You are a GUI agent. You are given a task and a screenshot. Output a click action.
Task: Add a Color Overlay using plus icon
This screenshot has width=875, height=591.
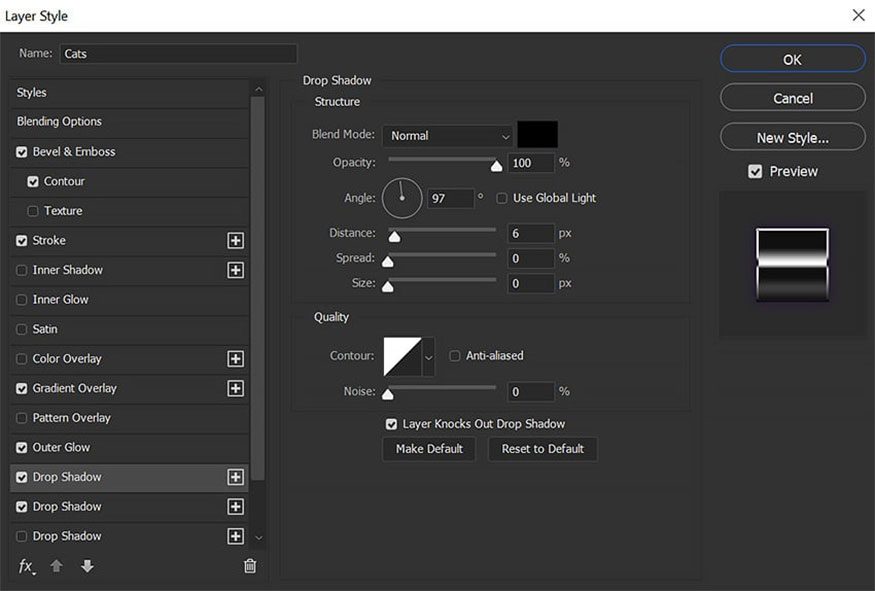pos(236,359)
